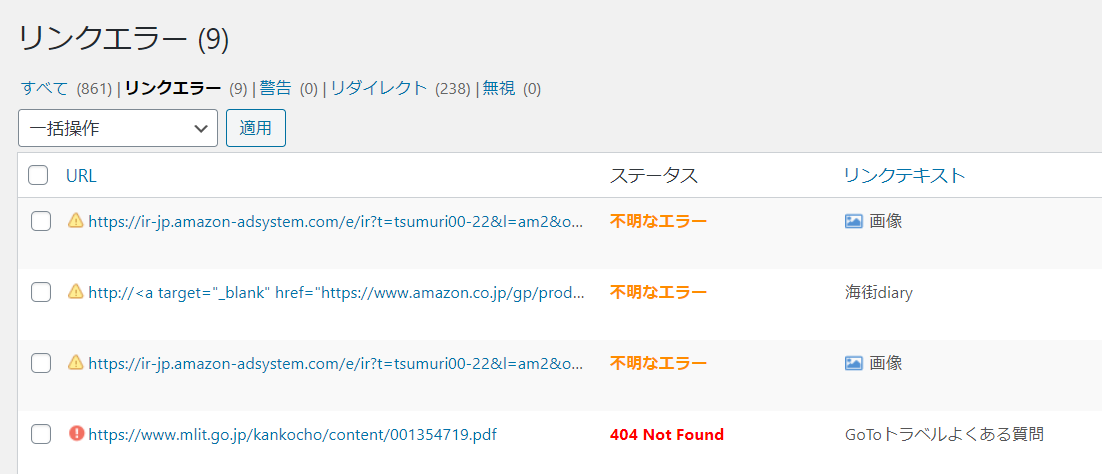Click image icon in third row link text
The image size is (1102, 474).
point(853,364)
